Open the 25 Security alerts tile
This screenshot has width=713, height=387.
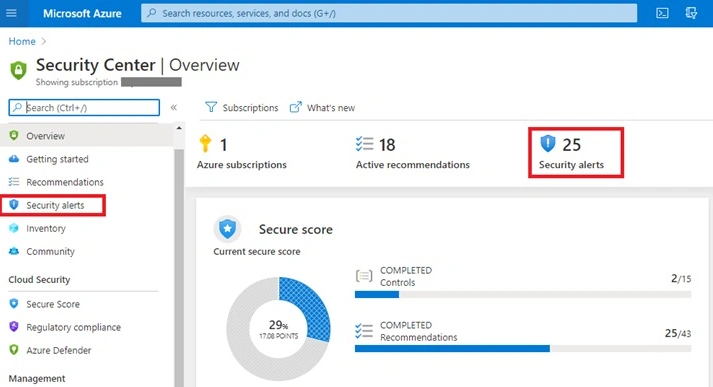(576, 152)
